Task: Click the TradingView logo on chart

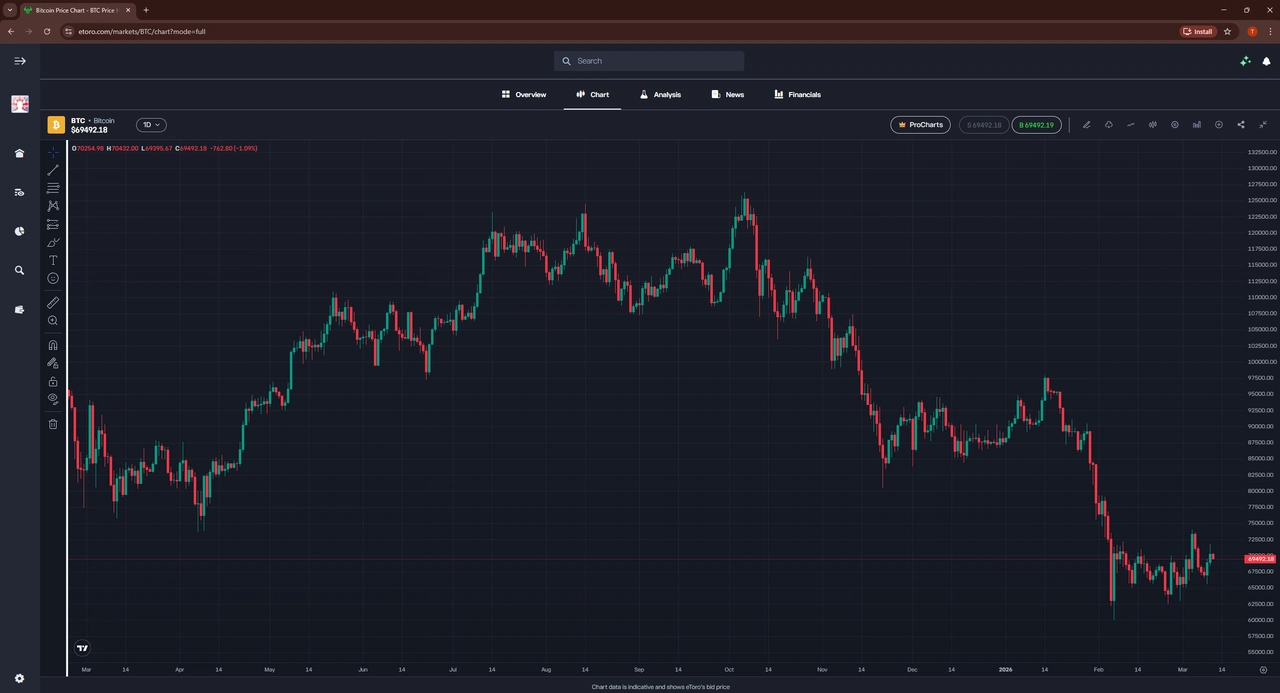Action: tap(82, 648)
